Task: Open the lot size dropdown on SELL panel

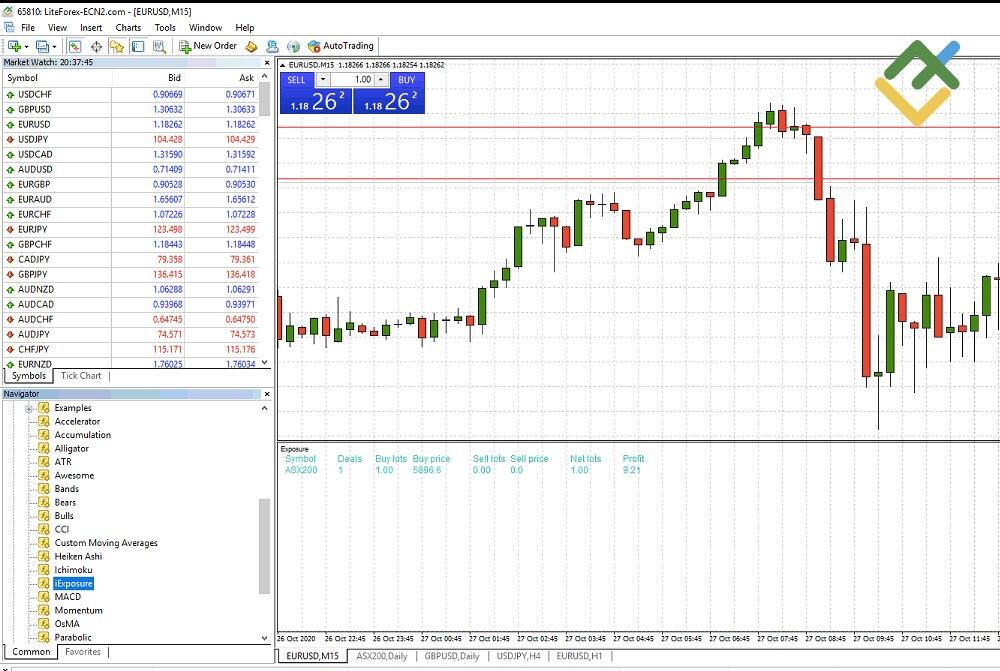Action: 322,79
